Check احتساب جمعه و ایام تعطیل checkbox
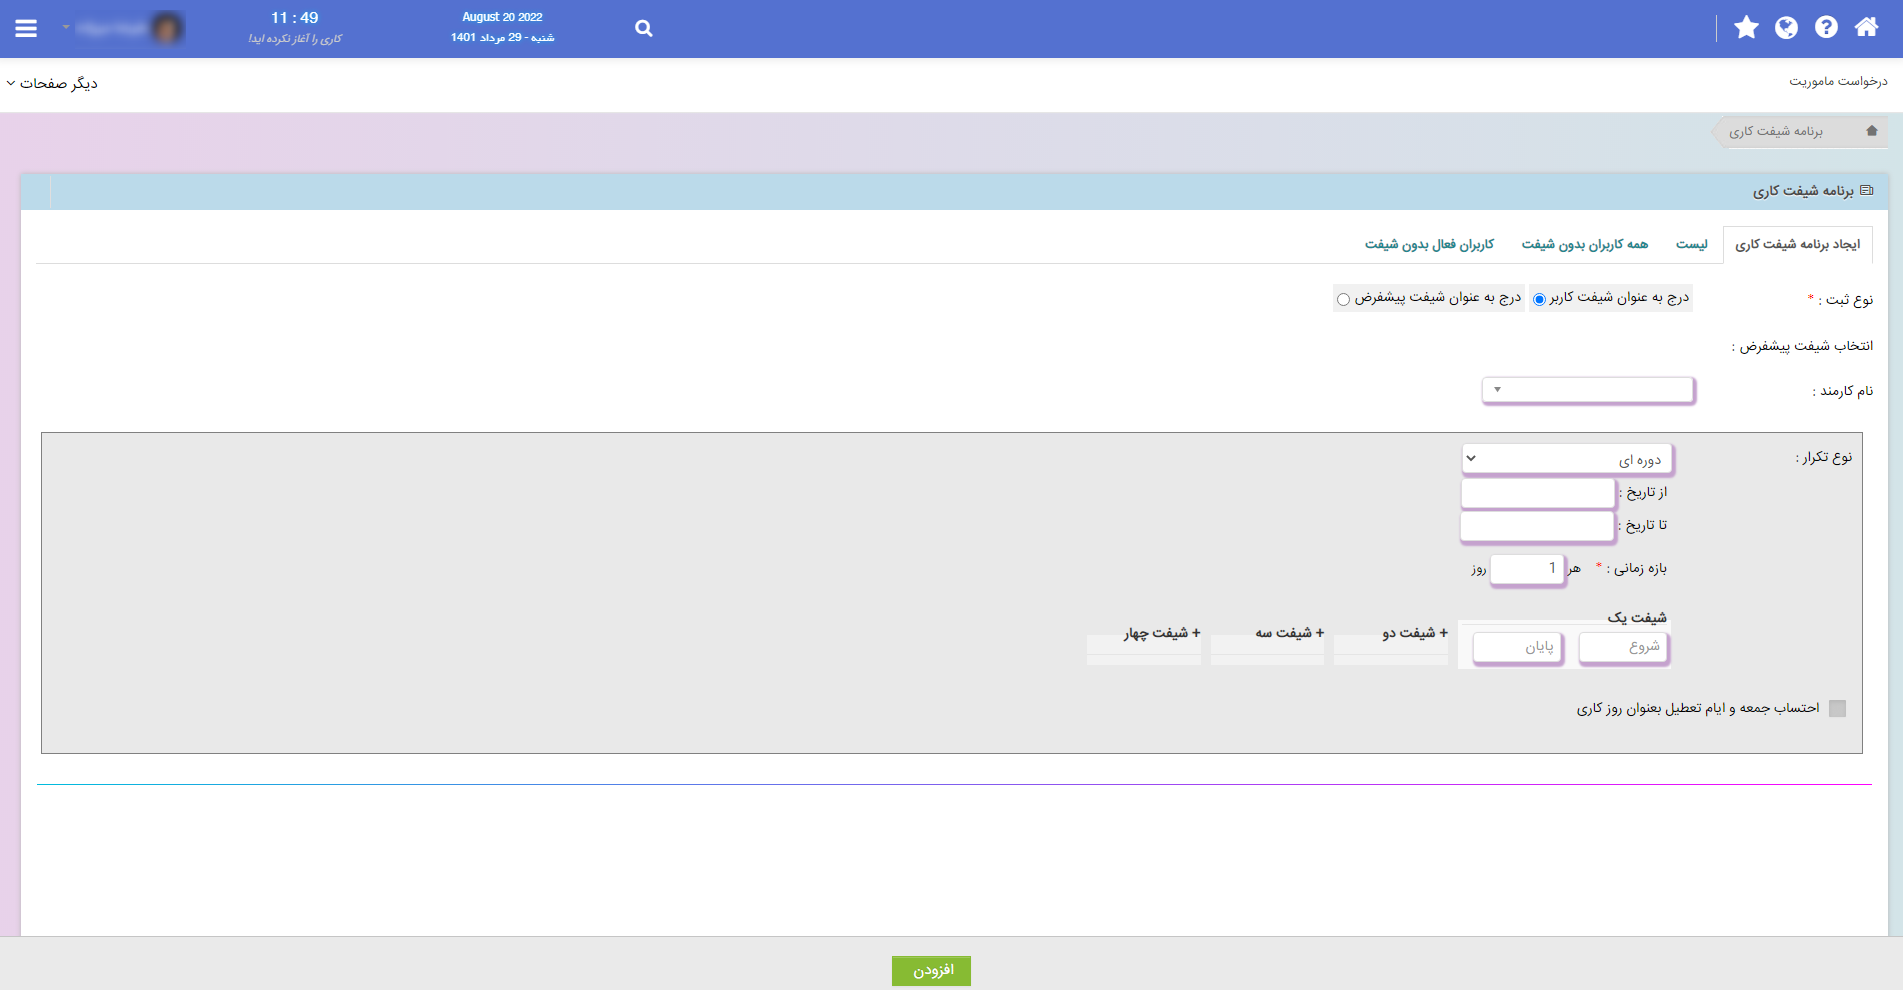 tap(1837, 708)
